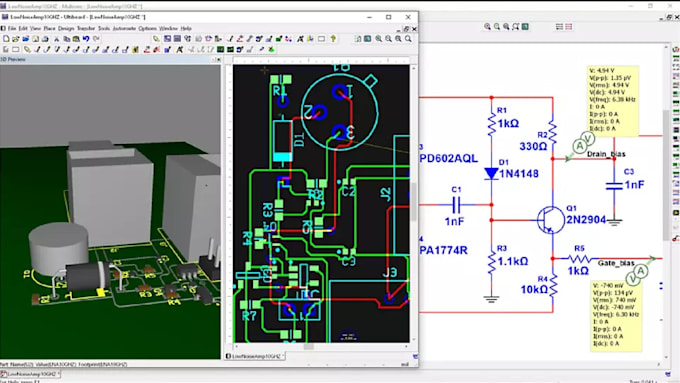Image resolution: width=680 pixels, height=383 pixels.
Task: Click the C3 1nF capacitor in schematic
Action: tap(614, 186)
